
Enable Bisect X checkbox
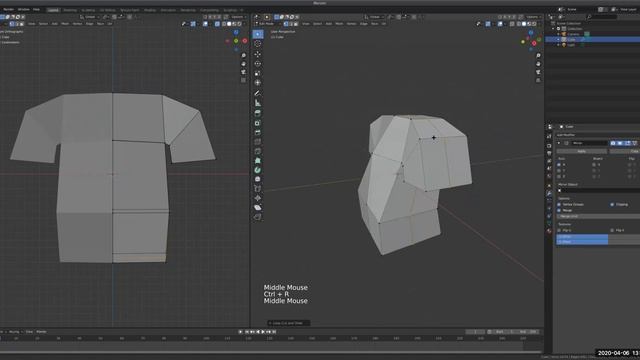pos(594,164)
